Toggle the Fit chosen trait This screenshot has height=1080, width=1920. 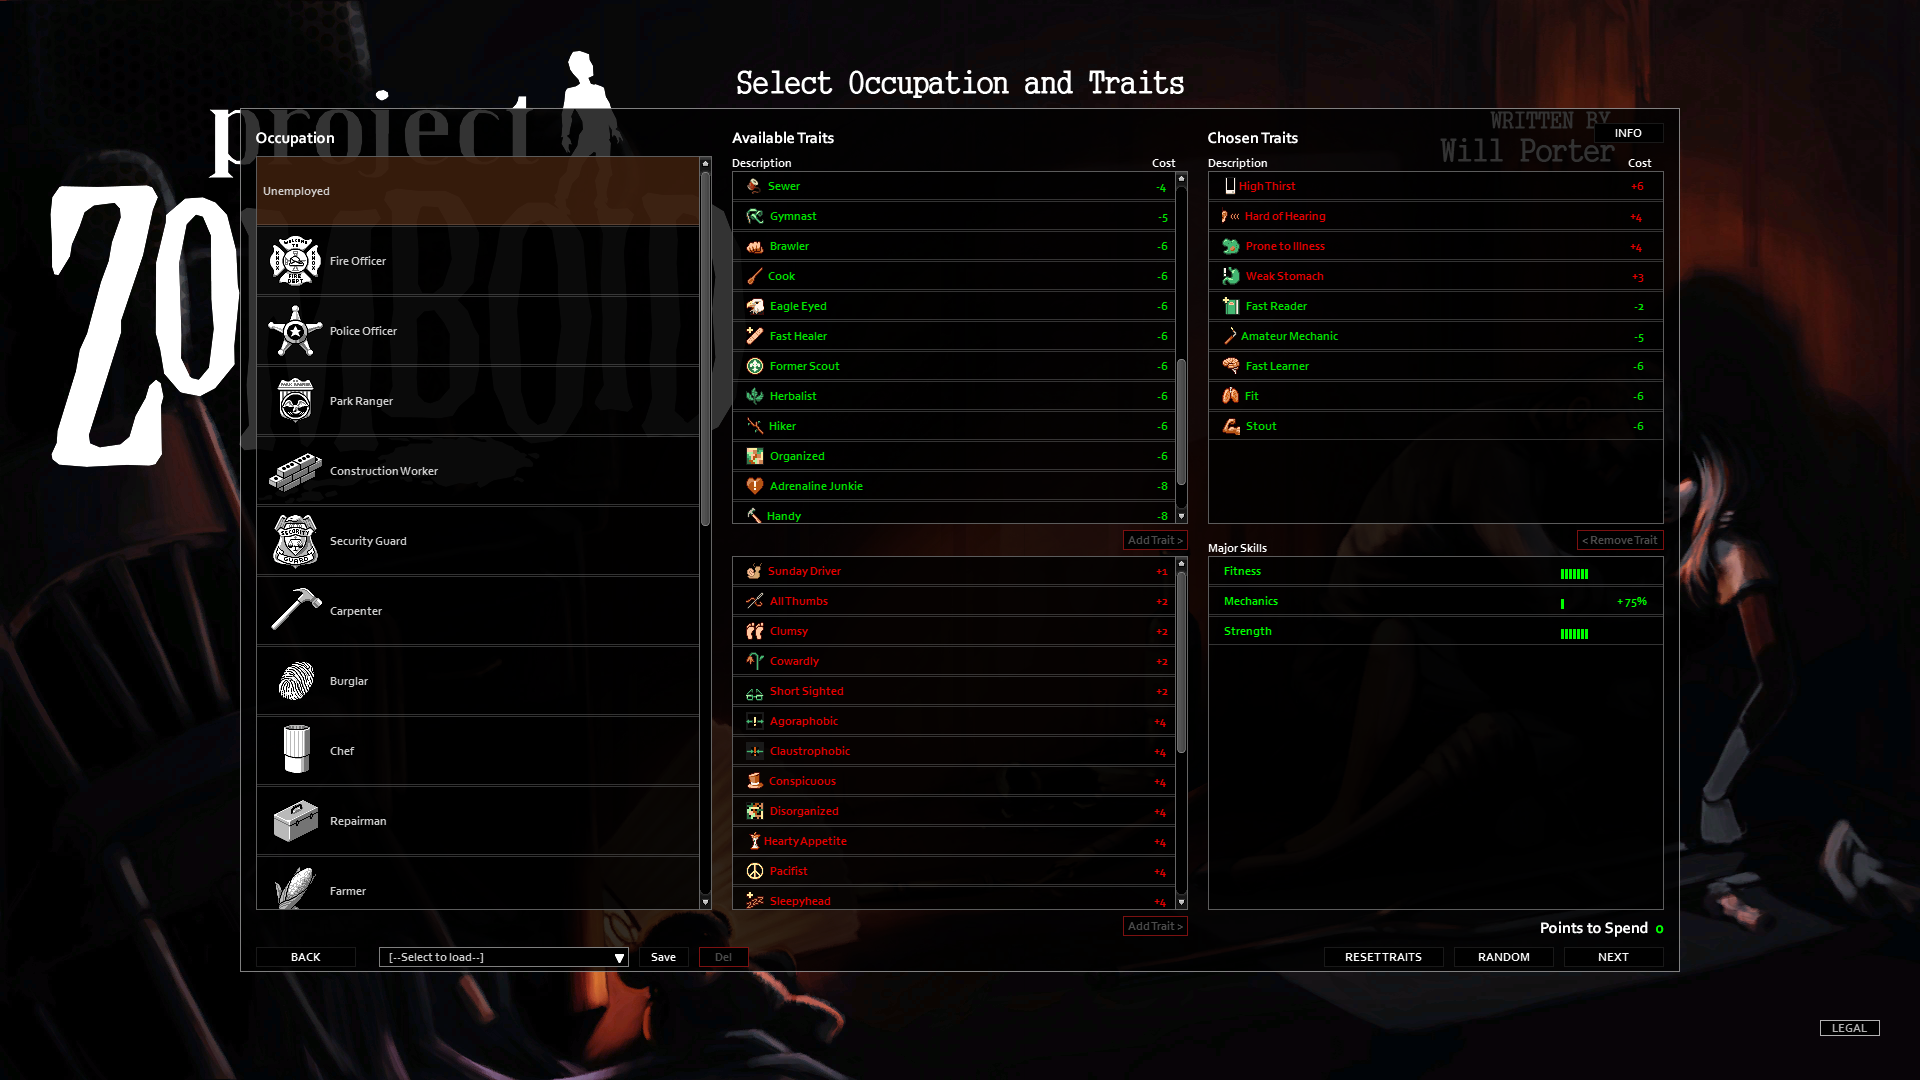[x=1431, y=396]
